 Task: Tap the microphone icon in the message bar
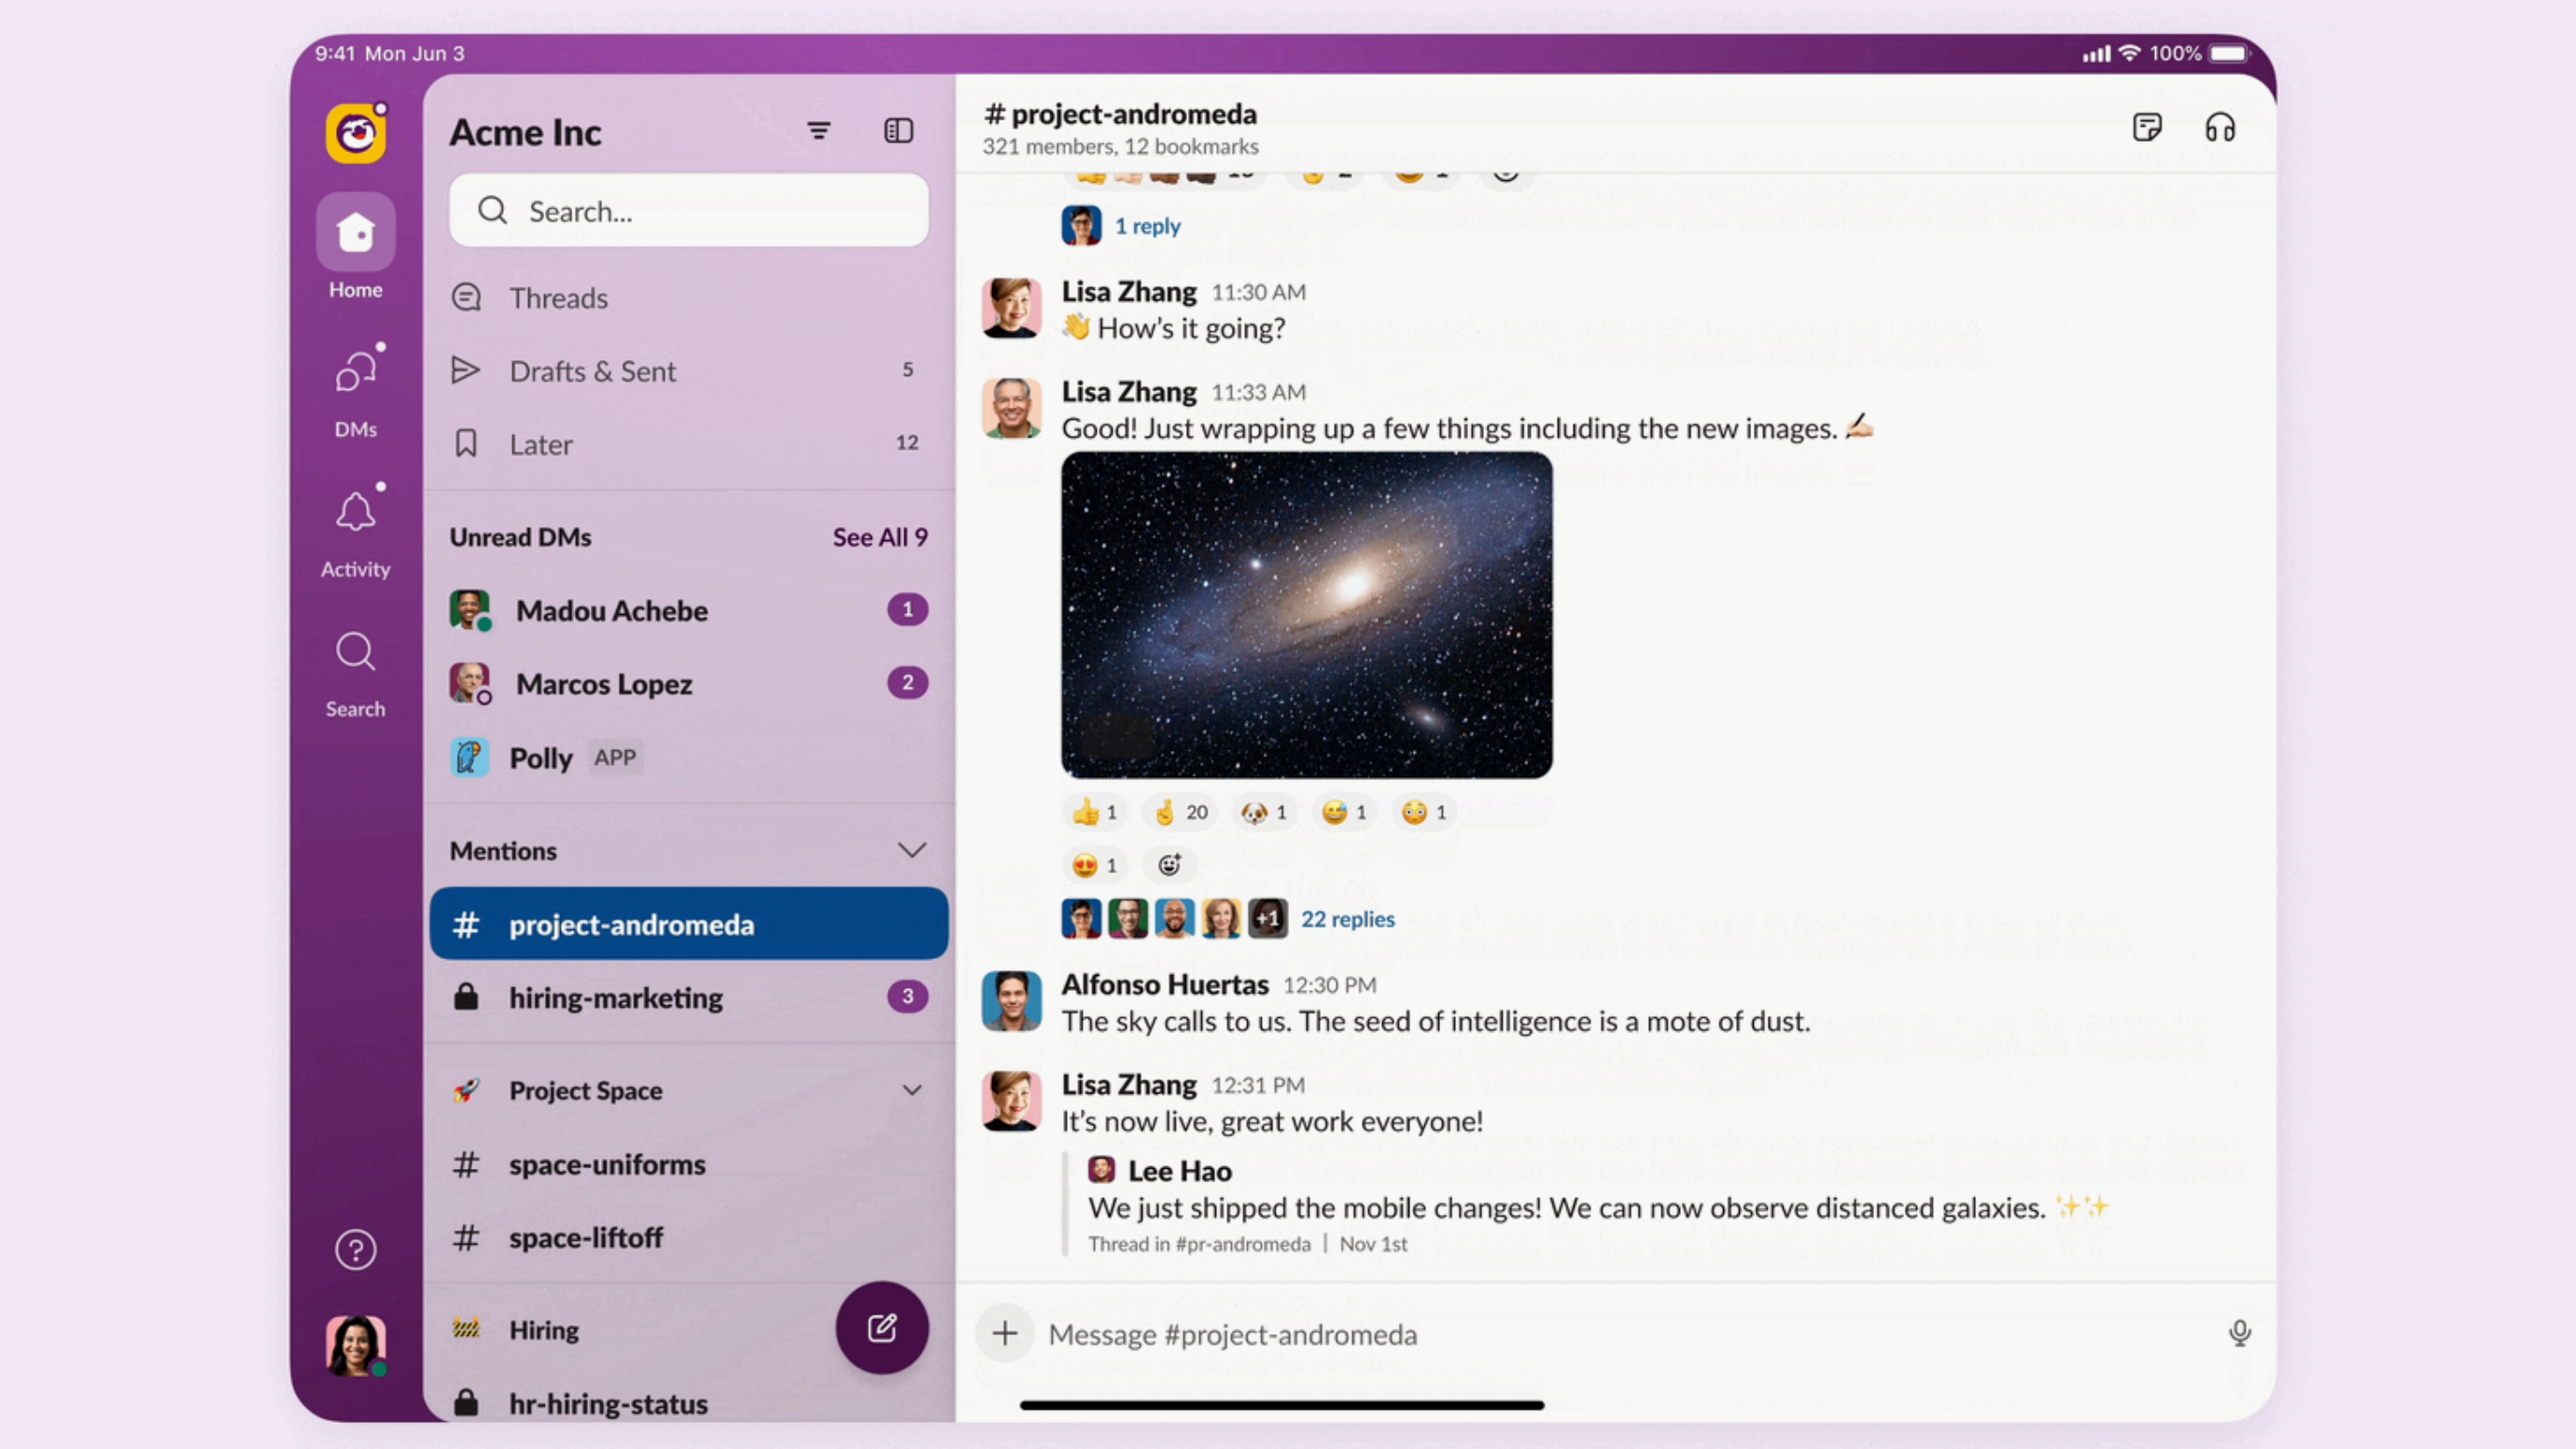[2239, 1333]
